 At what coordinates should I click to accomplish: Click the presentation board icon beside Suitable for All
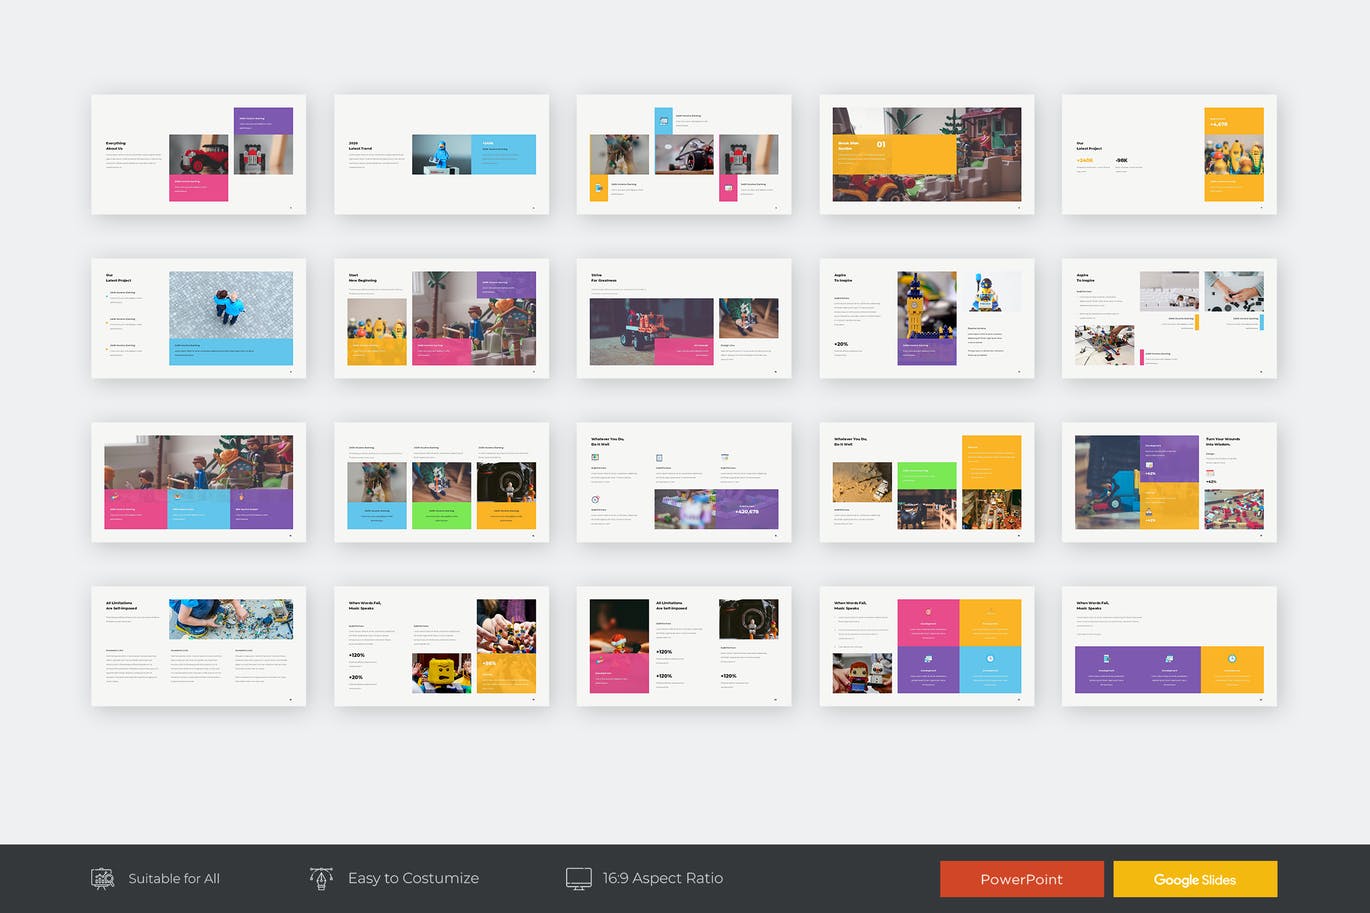102,879
